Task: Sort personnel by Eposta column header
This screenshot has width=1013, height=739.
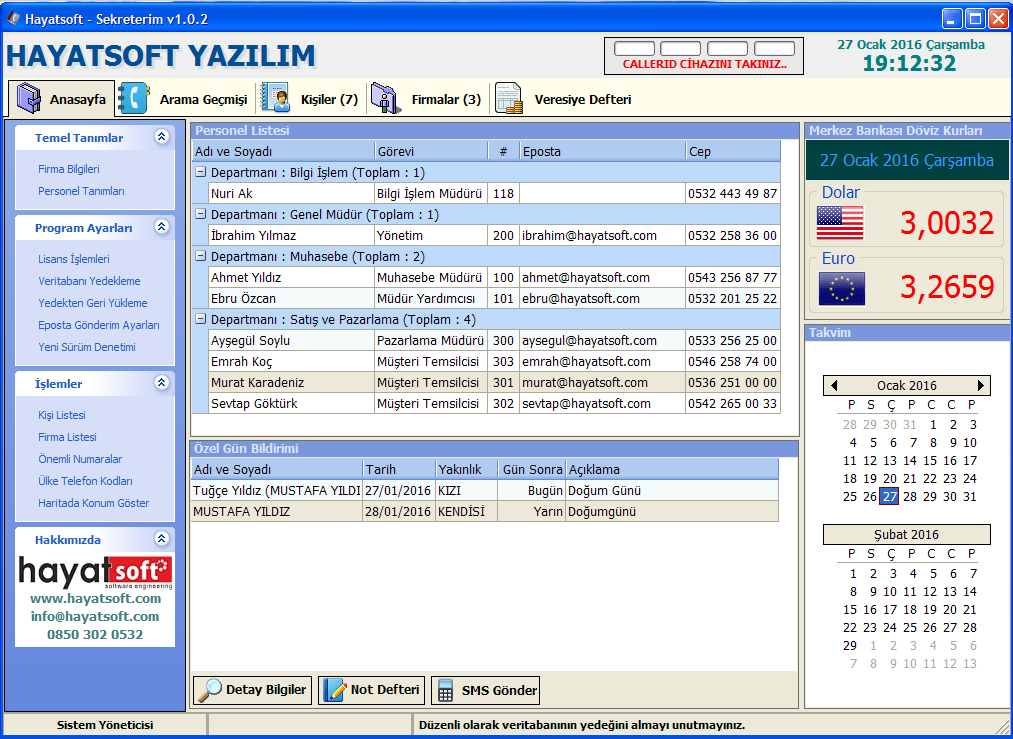Action: point(602,152)
